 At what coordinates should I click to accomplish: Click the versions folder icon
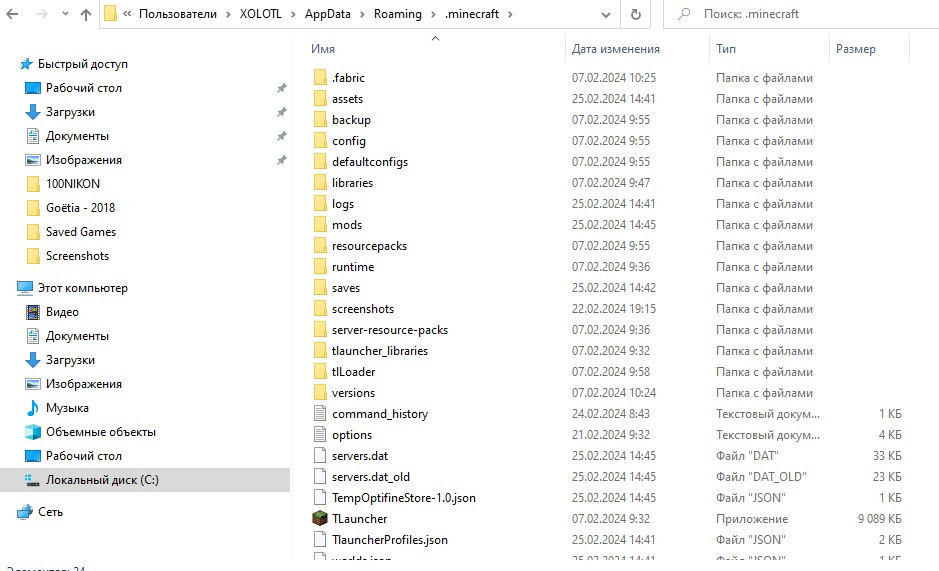(320, 392)
